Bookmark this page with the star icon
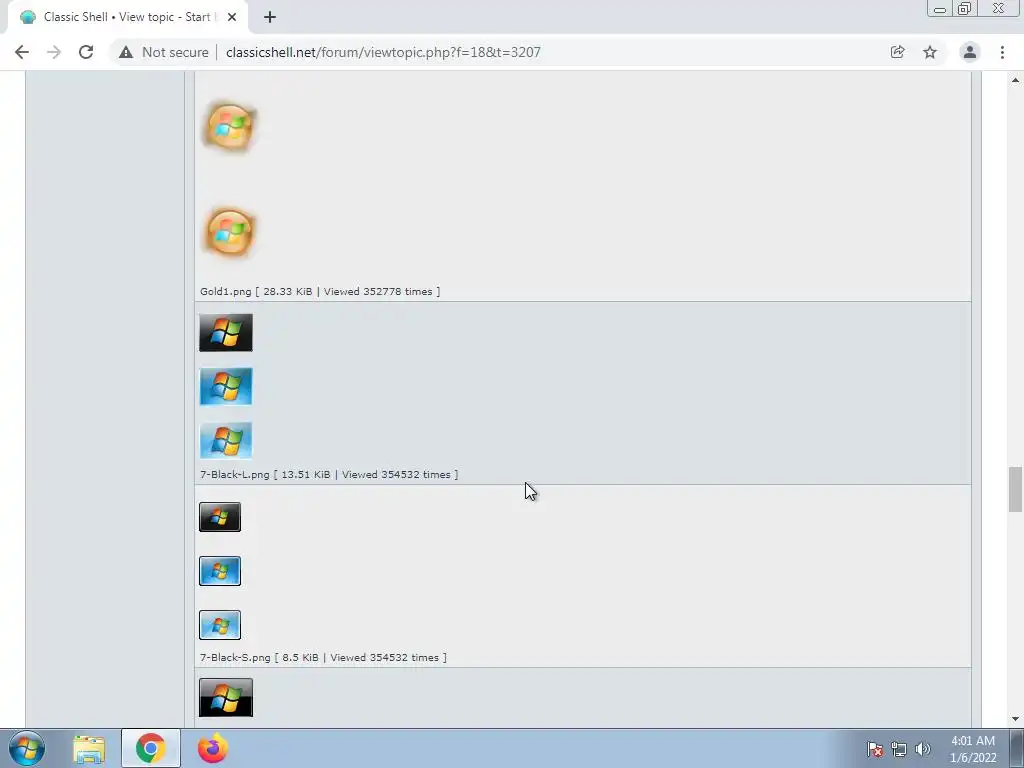The height and width of the screenshot is (768, 1024). click(930, 52)
